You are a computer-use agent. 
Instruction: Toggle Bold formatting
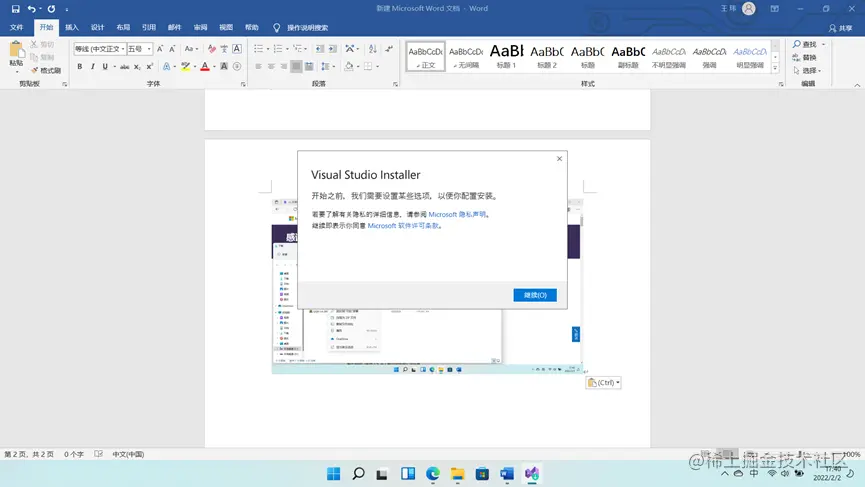[x=79, y=67]
